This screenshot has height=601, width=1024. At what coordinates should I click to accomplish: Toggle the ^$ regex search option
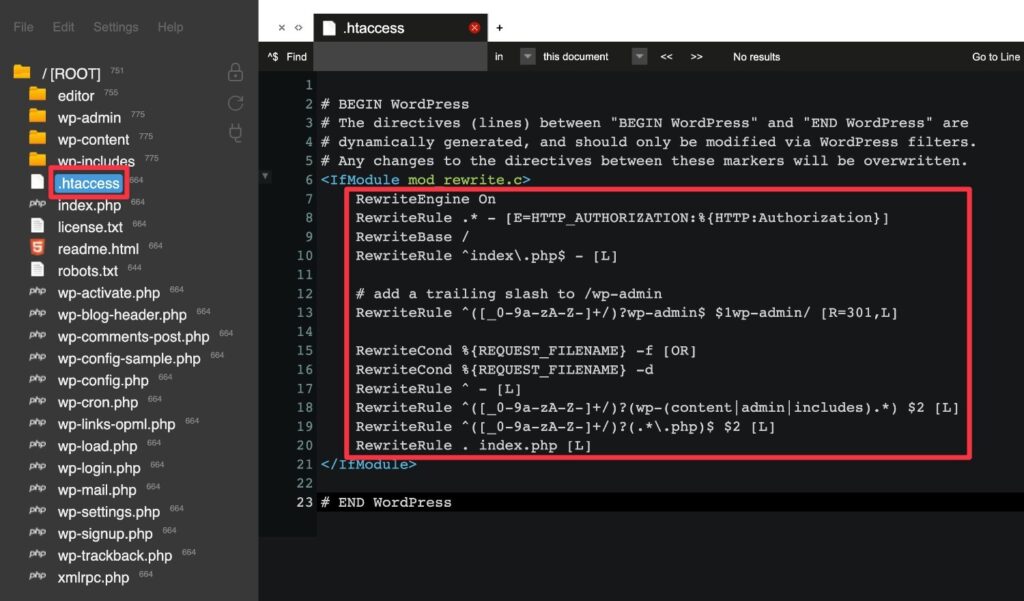pos(272,57)
